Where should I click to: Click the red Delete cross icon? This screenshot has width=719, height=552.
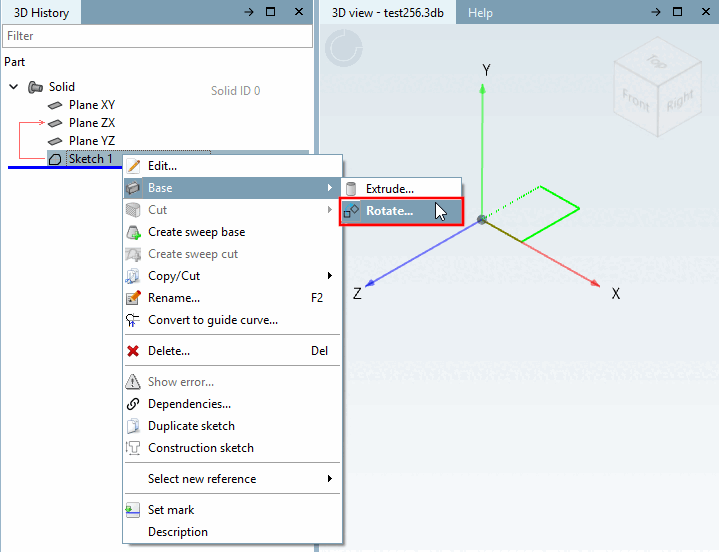pyautogui.click(x=133, y=351)
